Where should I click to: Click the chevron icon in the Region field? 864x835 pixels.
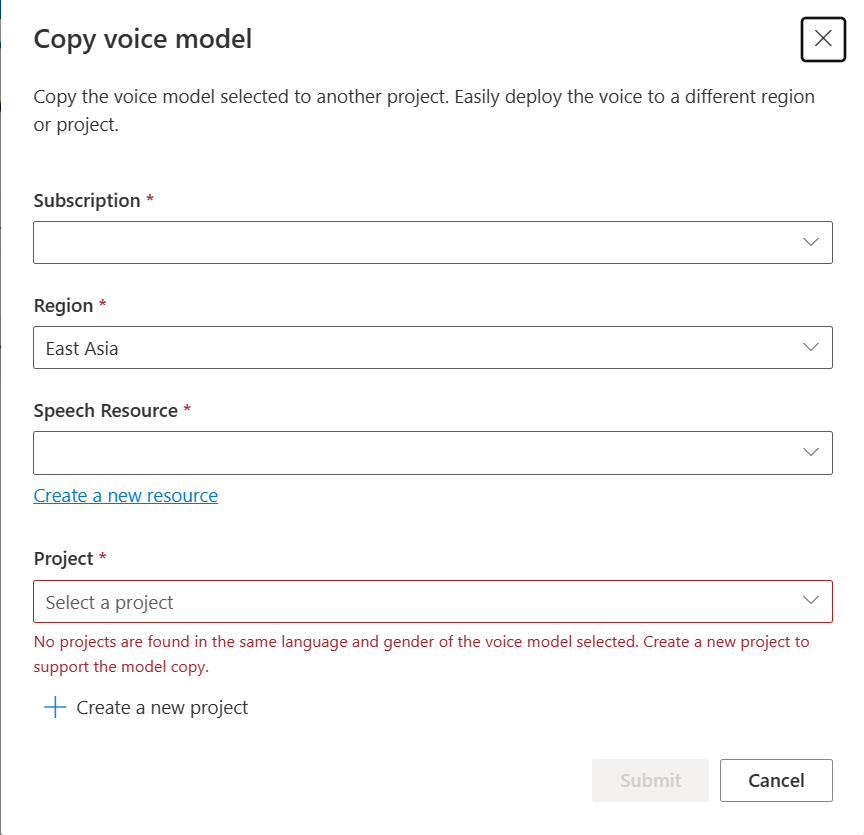coord(810,347)
